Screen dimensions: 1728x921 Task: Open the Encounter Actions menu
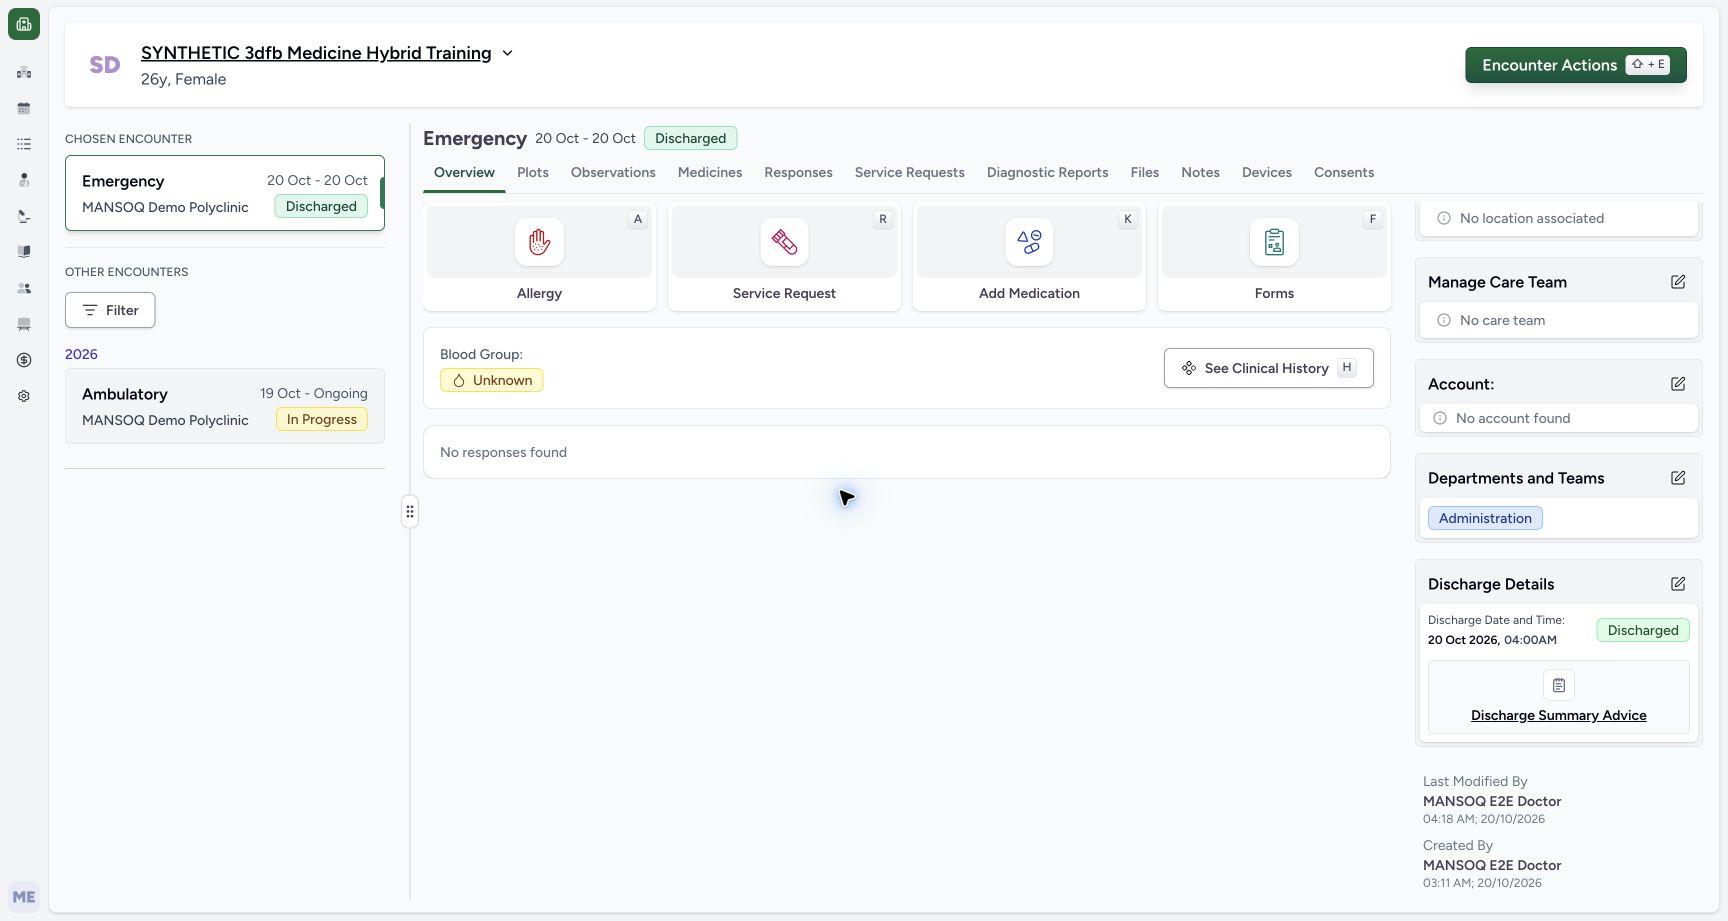click(x=1576, y=65)
